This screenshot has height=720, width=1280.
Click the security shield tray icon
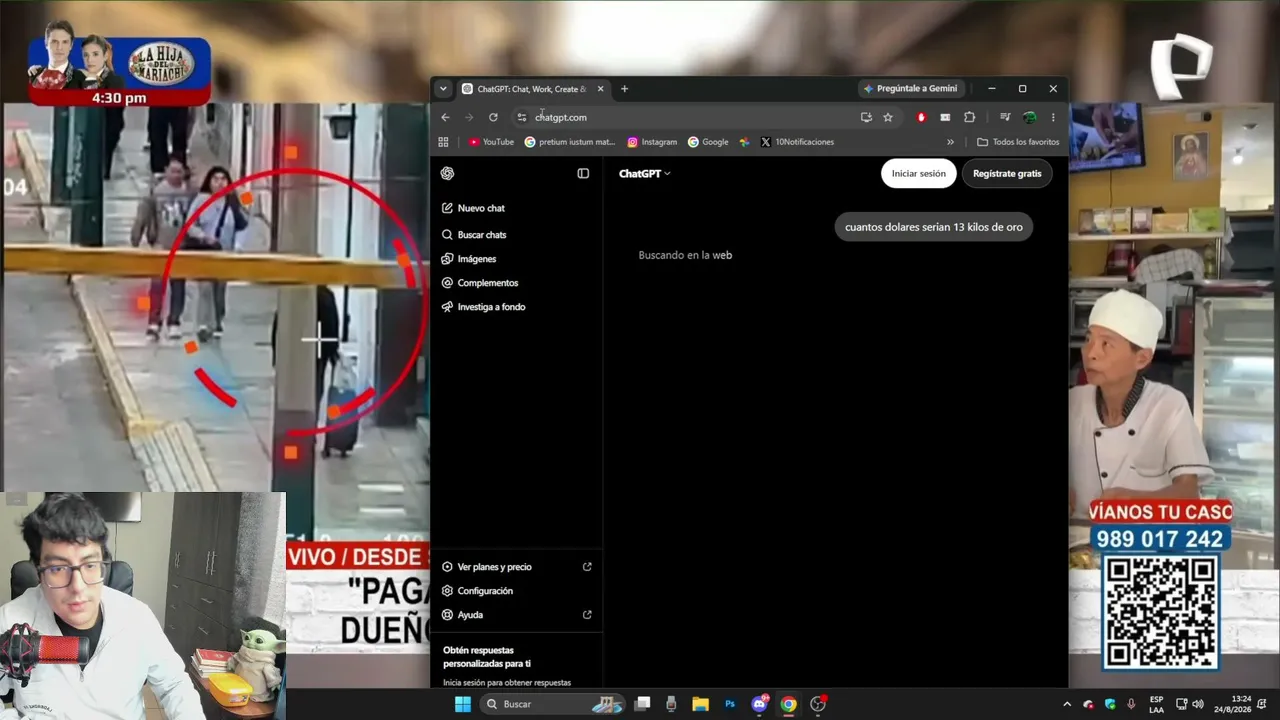coord(1110,704)
